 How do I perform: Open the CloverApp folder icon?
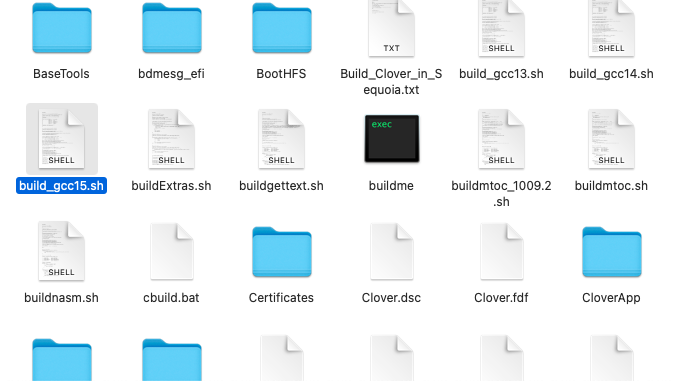click(612, 252)
